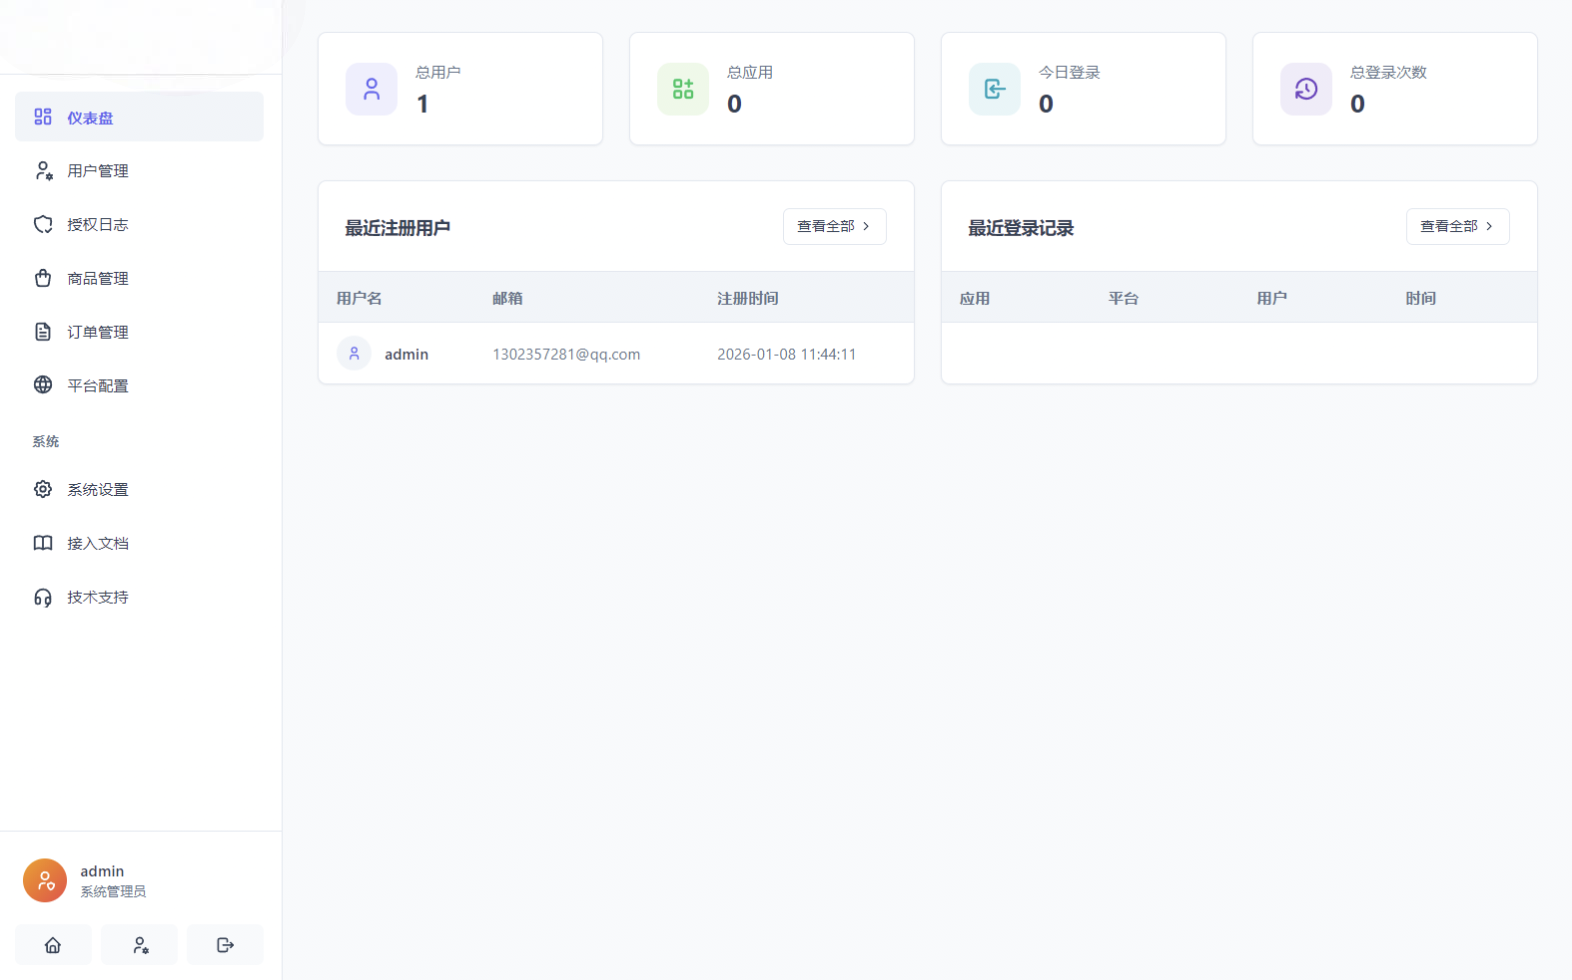Click 查看全部 for 最近登录记录
The width and height of the screenshot is (1572, 980).
[x=1458, y=226]
